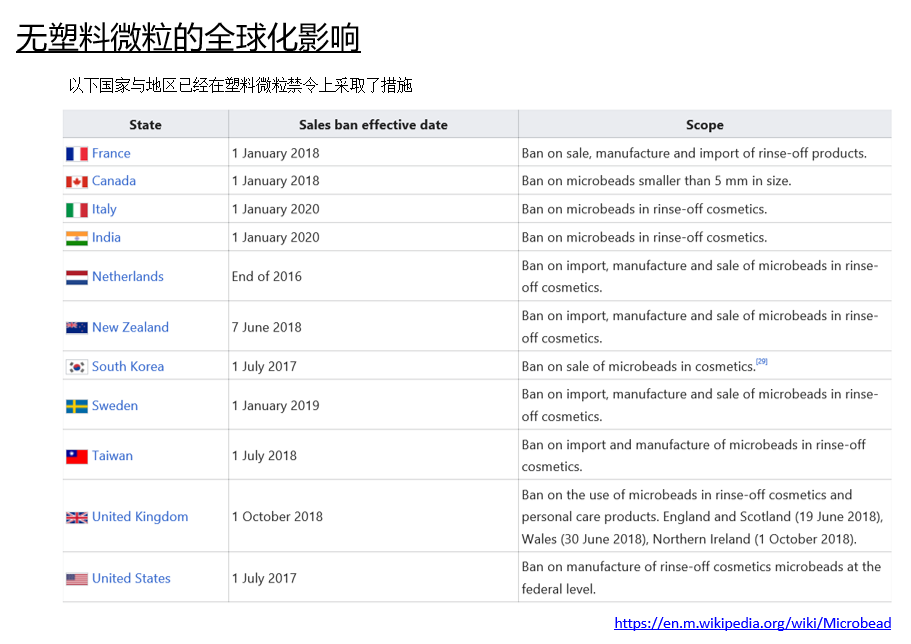This screenshot has width=911, height=644.
Task: Select the State column header
Action: coord(145,125)
